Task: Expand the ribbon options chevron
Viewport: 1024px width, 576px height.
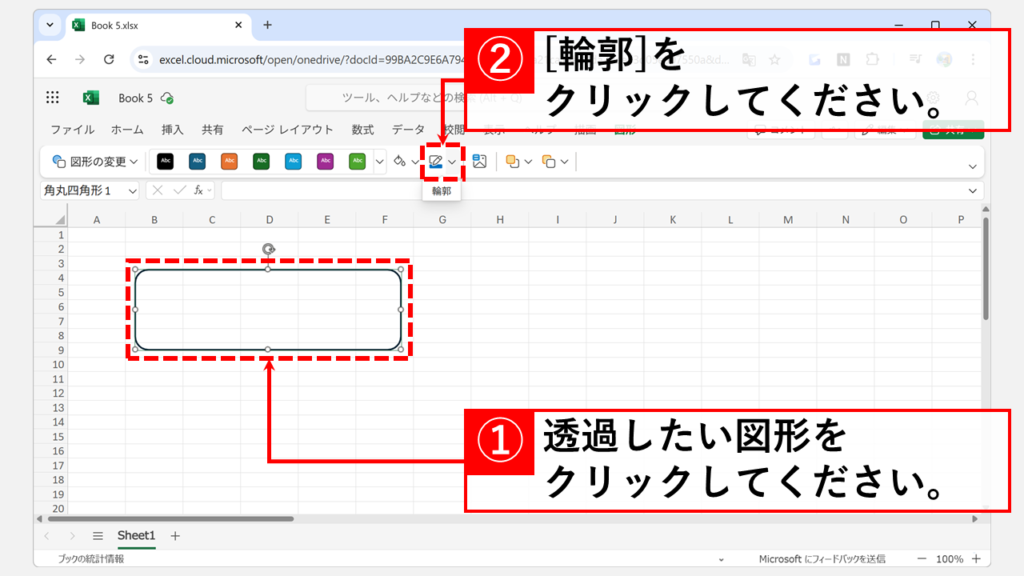Action: [972, 167]
